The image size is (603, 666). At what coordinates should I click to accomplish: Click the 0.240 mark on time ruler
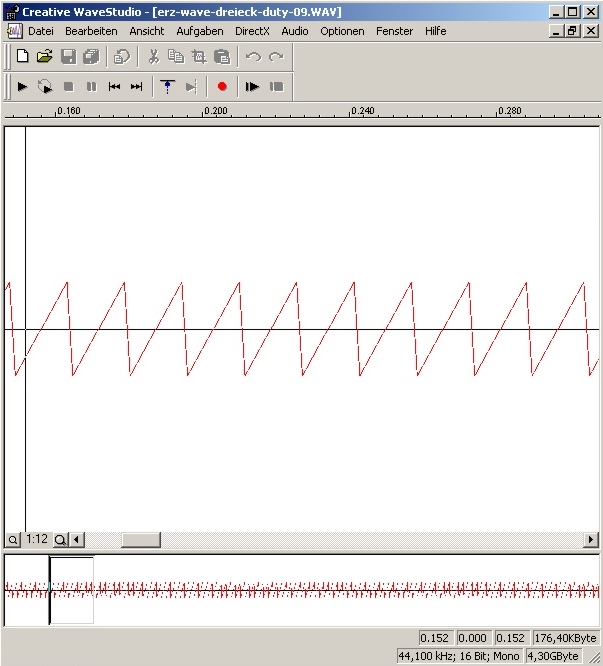(x=362, y=111)
